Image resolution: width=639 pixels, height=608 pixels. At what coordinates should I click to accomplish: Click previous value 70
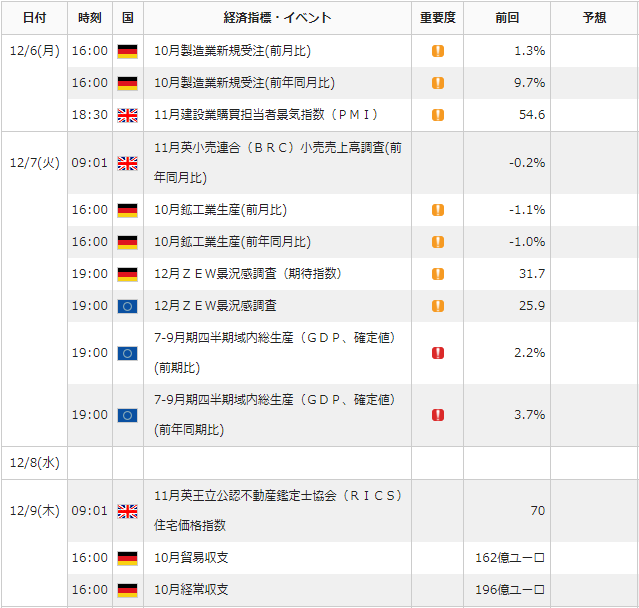click(538, 511)
